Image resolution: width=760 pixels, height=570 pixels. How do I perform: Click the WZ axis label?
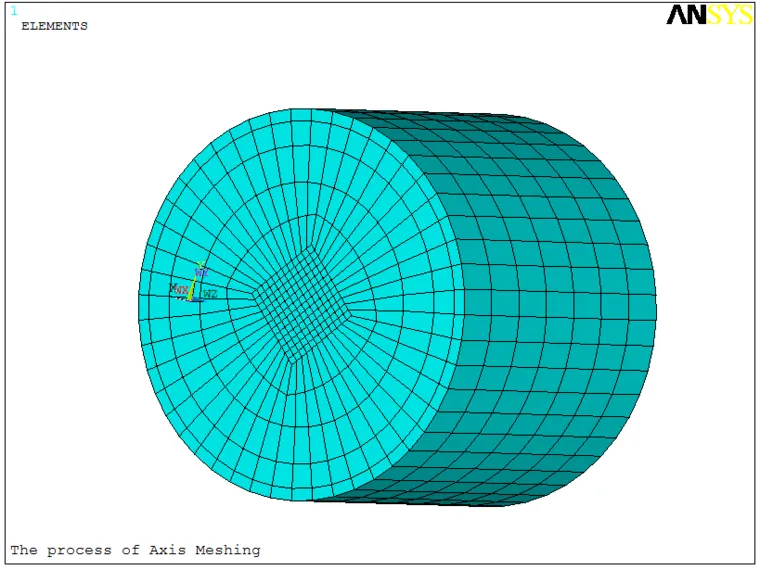click(x=210, y=294)
